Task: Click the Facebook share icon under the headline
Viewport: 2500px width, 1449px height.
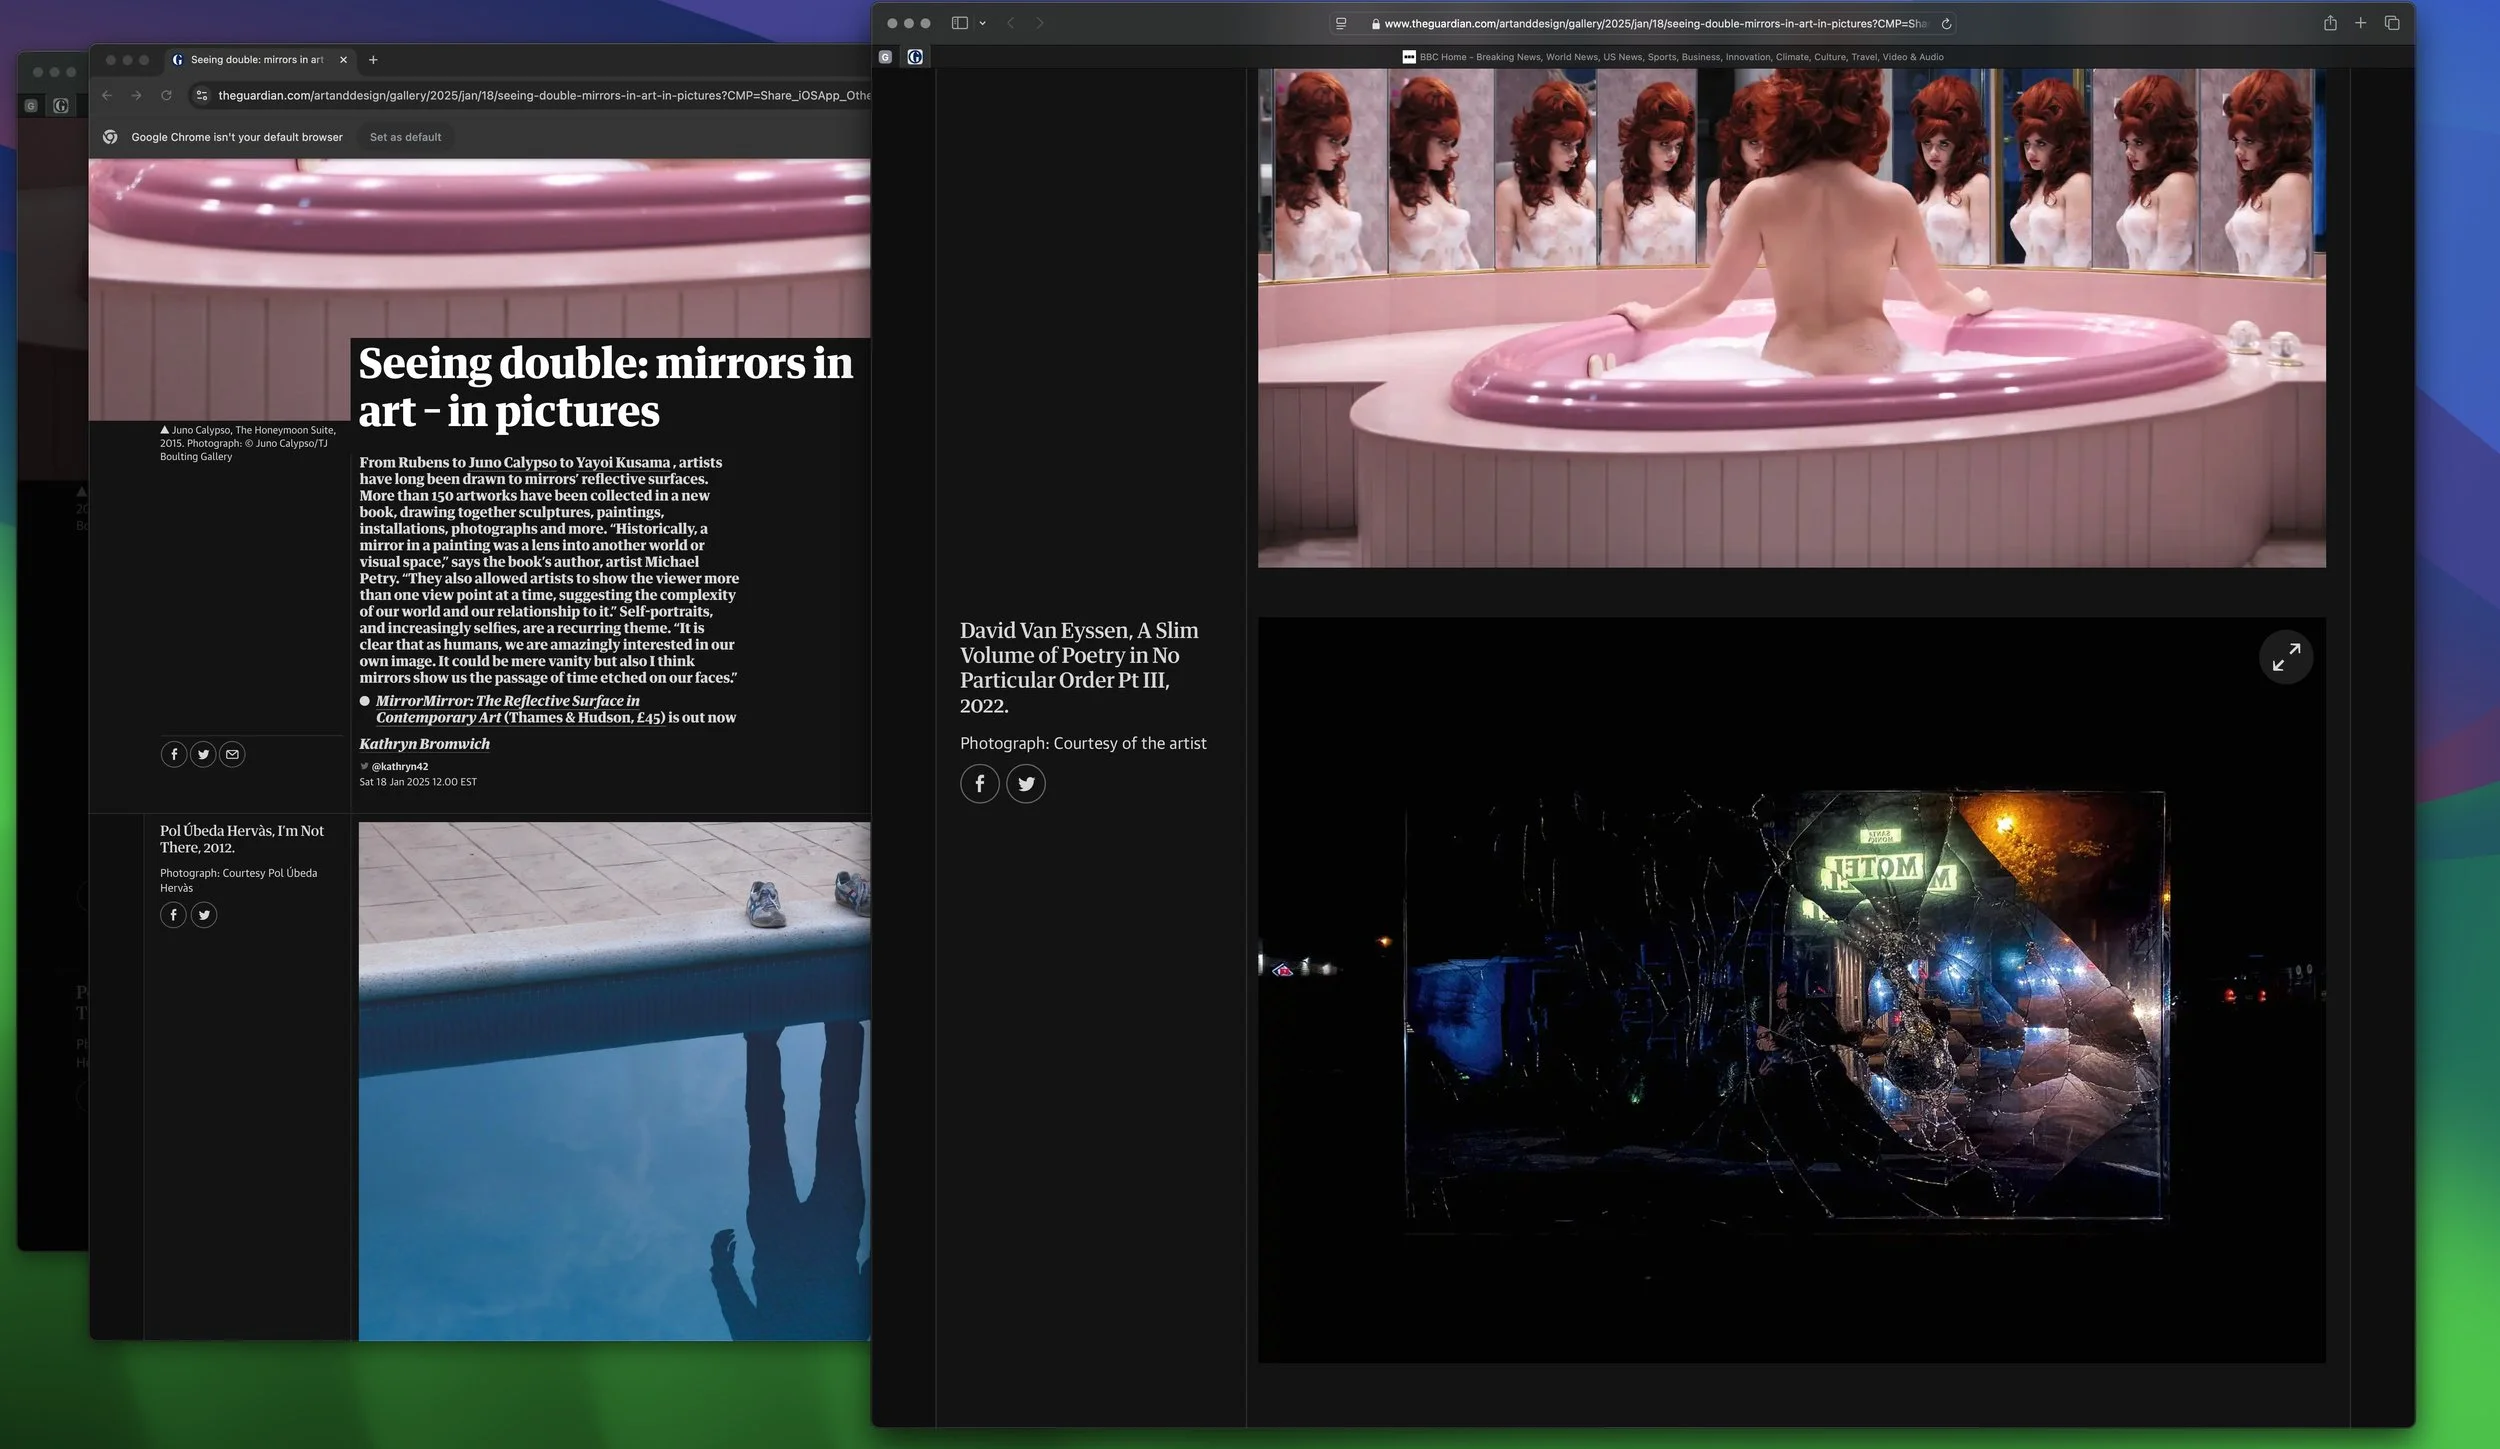Action: [173, 754]
